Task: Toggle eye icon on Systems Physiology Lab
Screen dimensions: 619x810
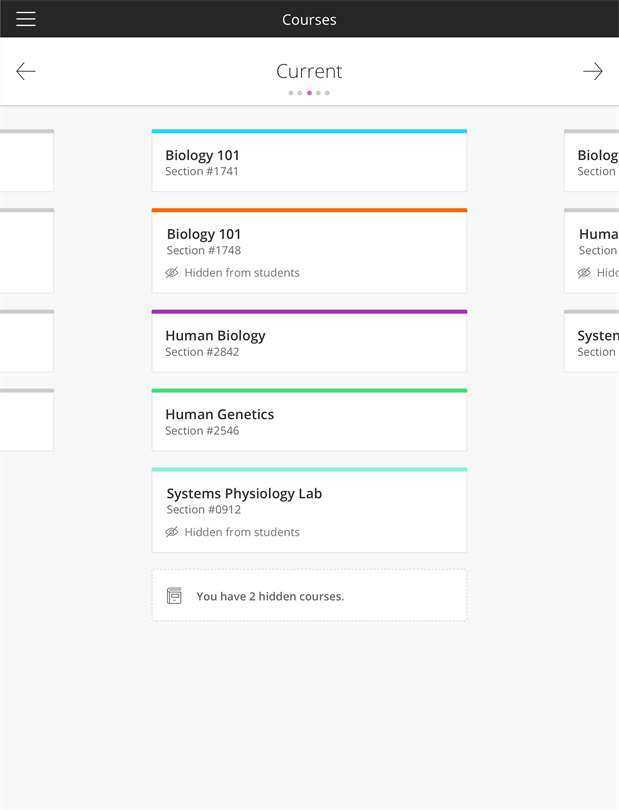Action: click(x=172, y=533)
